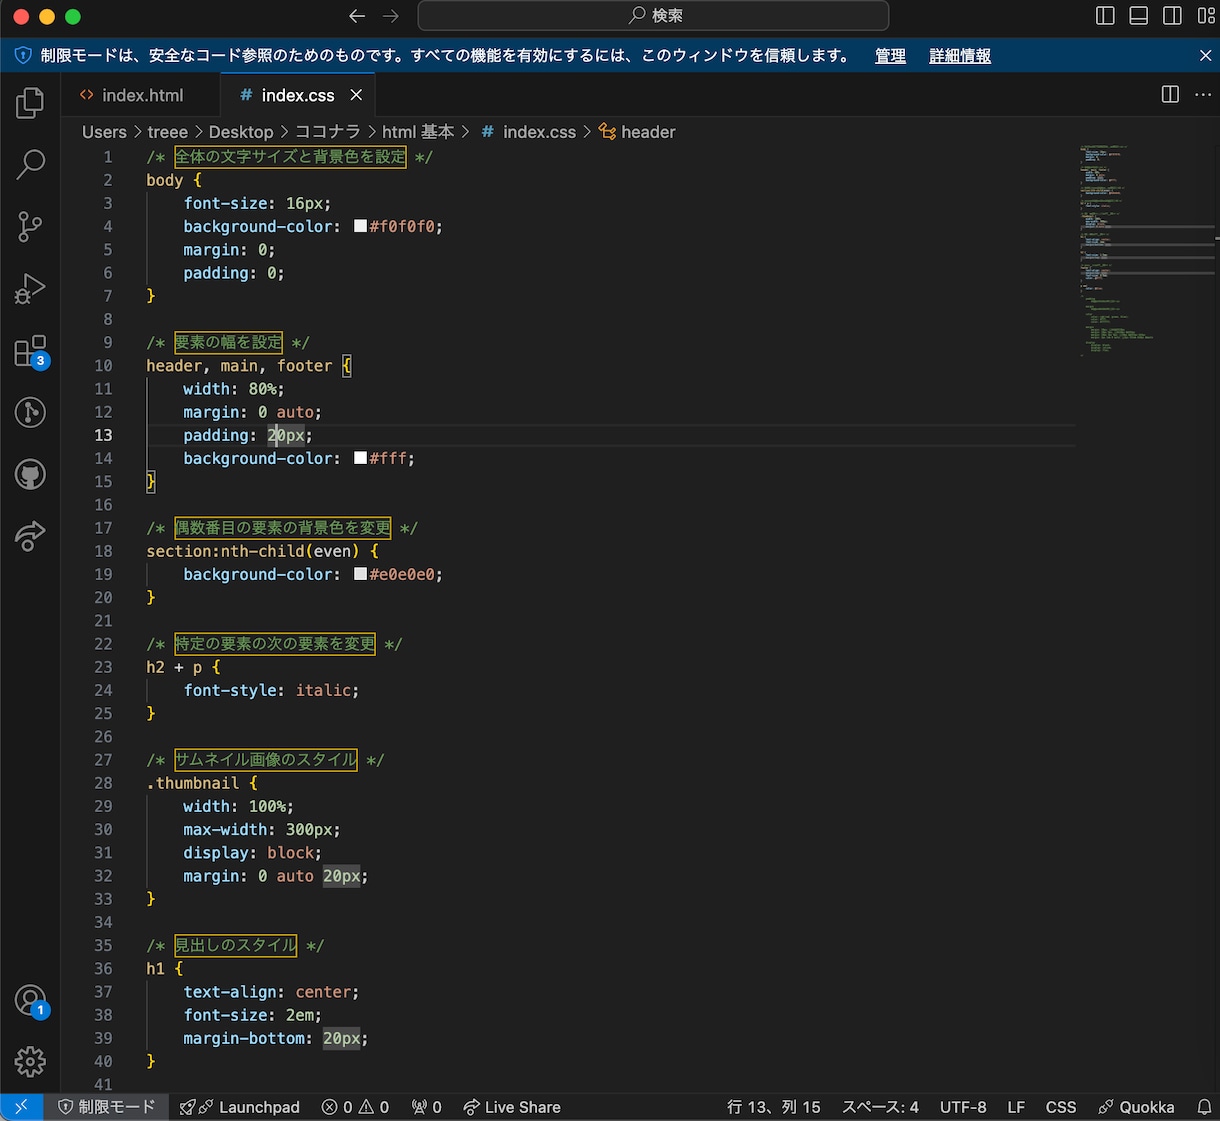Click the font-style: italic declaration
The width and height of the screenshot is (1220, 1121).
(271, 690)
